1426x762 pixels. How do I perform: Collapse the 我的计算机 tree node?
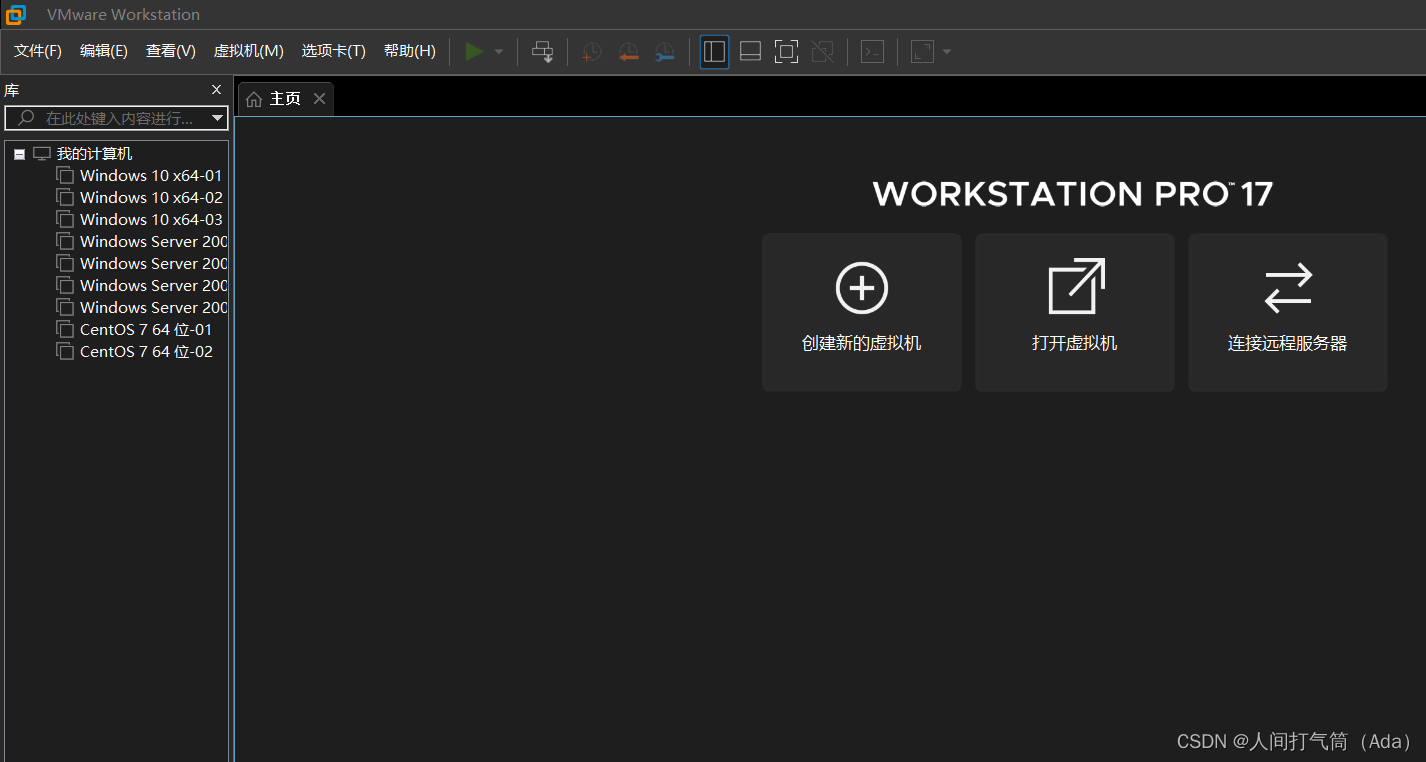pos(19,154)
